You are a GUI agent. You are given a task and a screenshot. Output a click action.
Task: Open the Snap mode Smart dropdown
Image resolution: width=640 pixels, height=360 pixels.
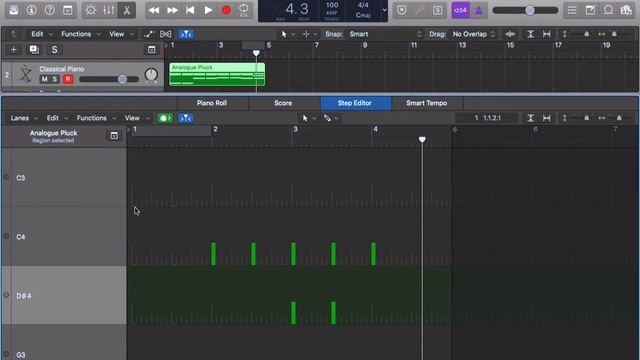(x=384, y=34)
